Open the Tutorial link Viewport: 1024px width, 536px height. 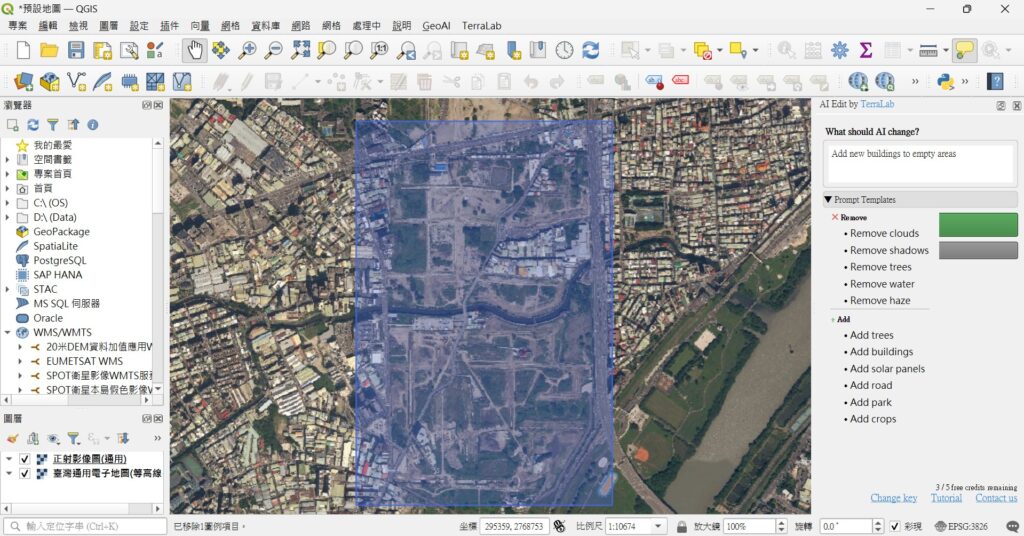(x=946, y=497)
